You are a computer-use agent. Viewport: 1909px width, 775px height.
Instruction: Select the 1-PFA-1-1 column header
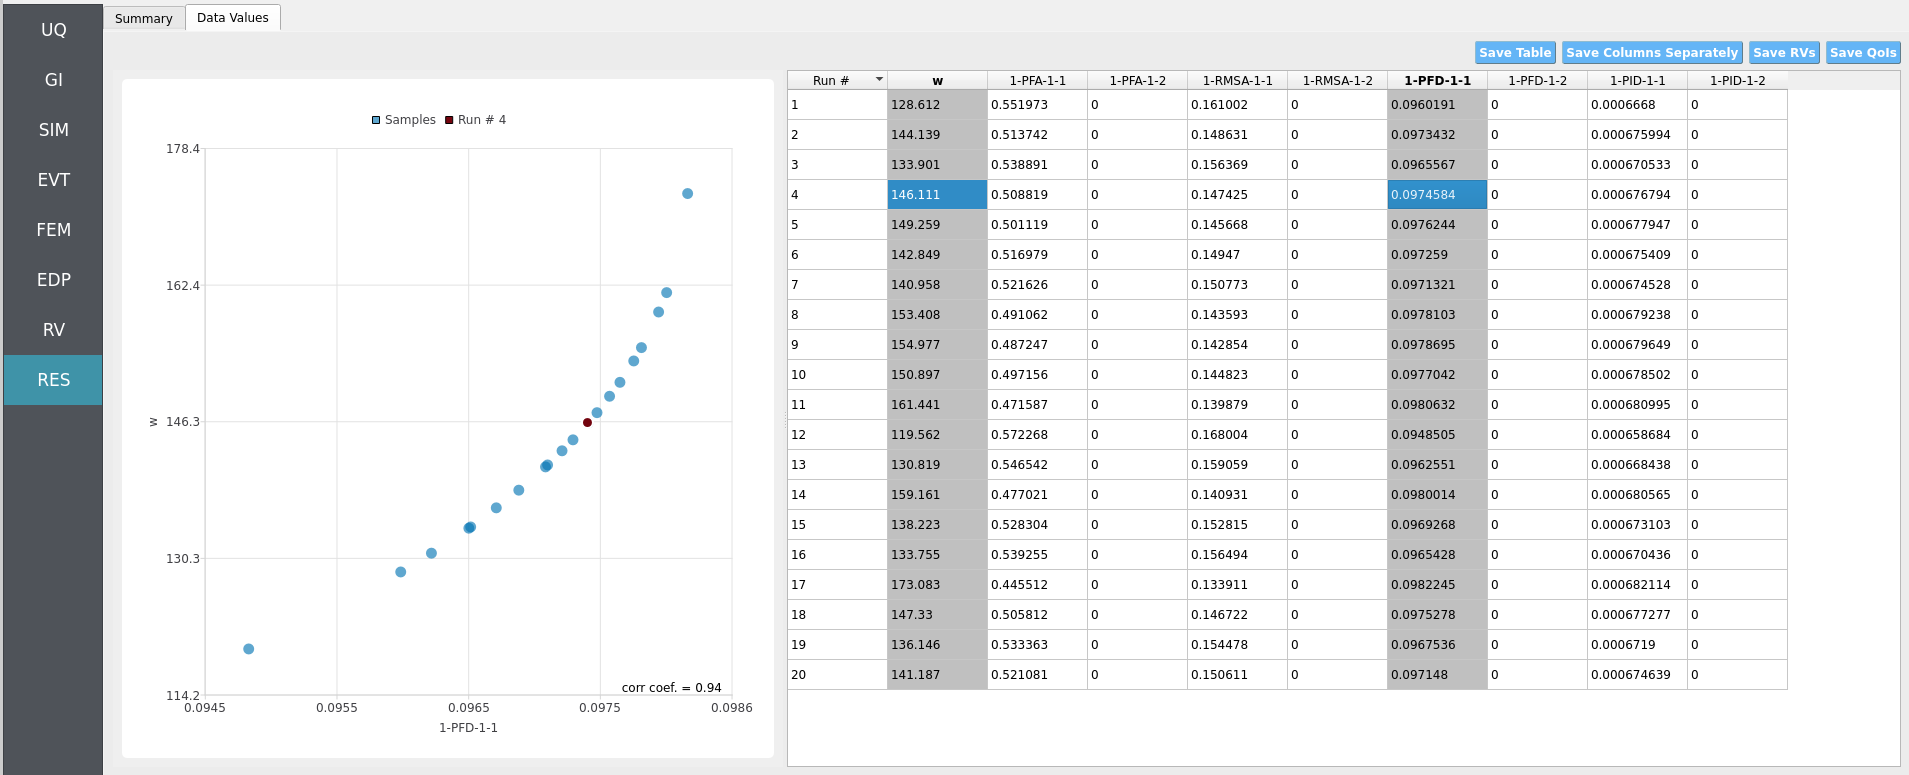click(1037, 80)
